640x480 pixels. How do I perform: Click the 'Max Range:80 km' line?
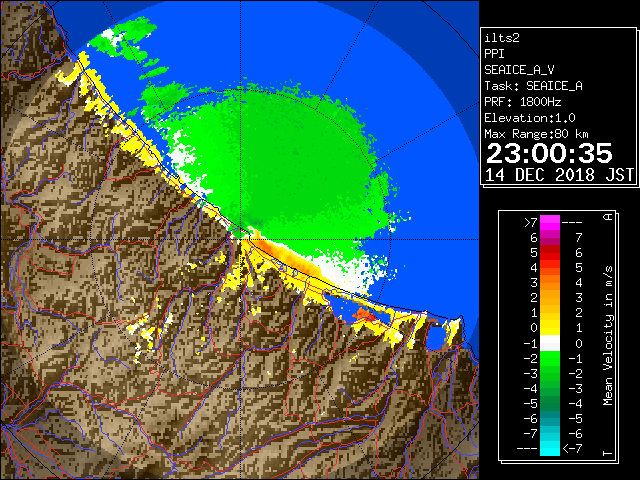[537, 134]
